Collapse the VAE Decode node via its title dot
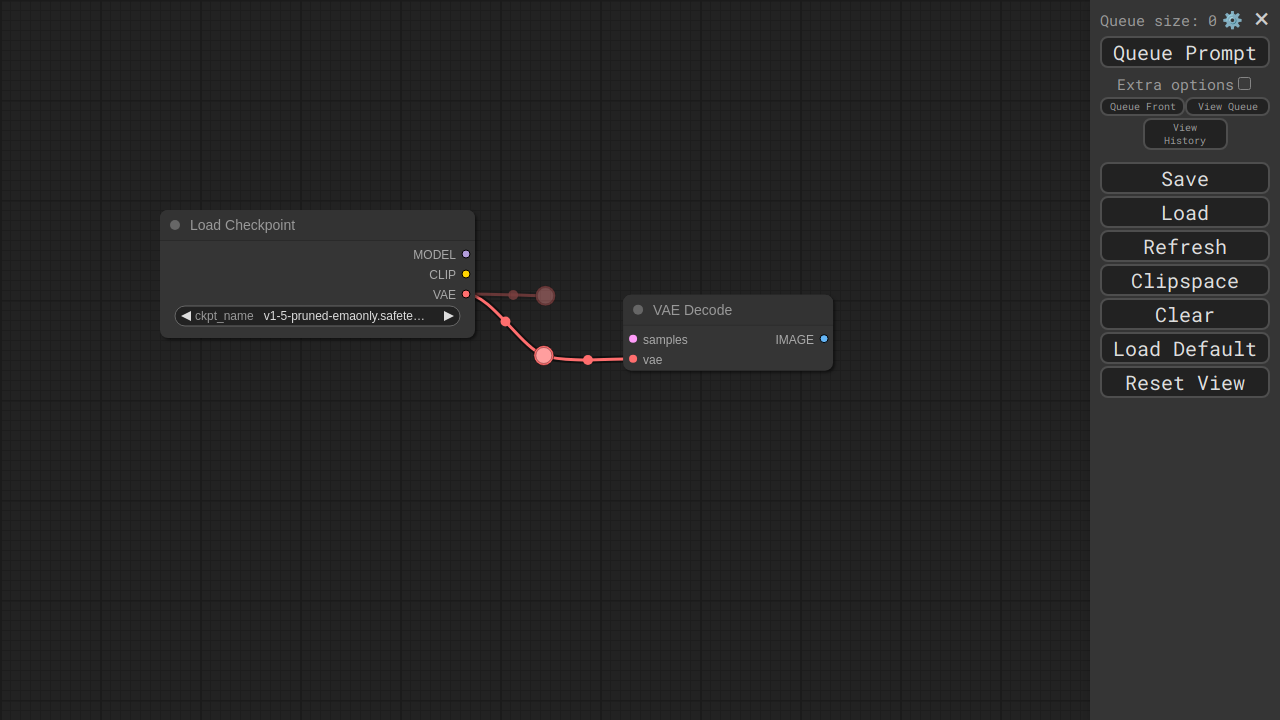This screenshot has width=1280, height=720. (638, 310)
